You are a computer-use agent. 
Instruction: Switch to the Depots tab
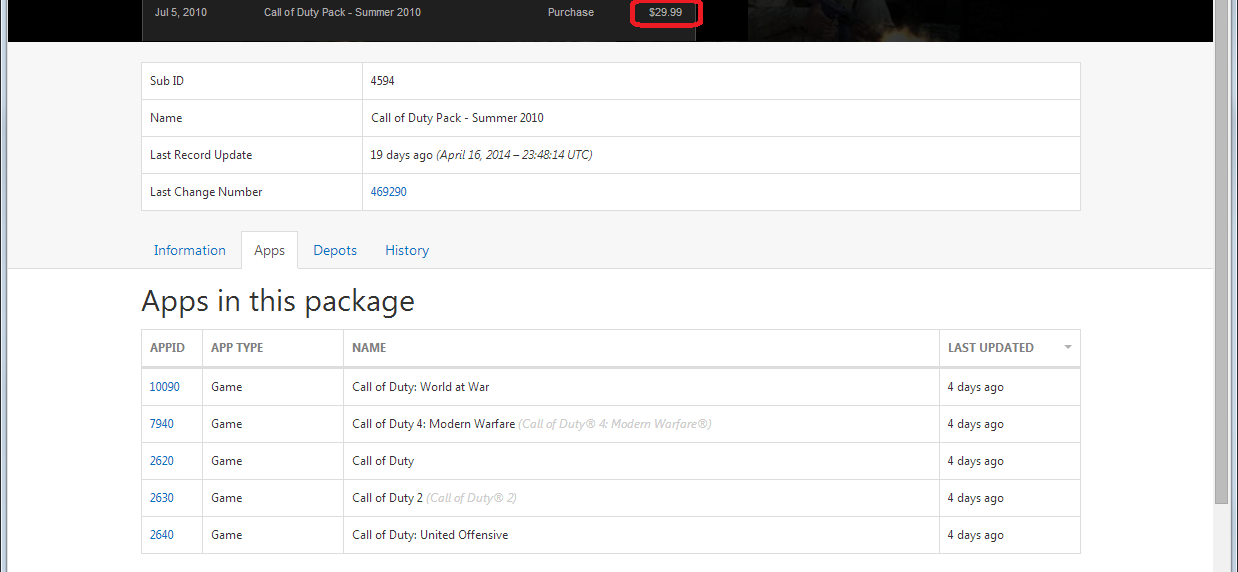click(335, 250)
